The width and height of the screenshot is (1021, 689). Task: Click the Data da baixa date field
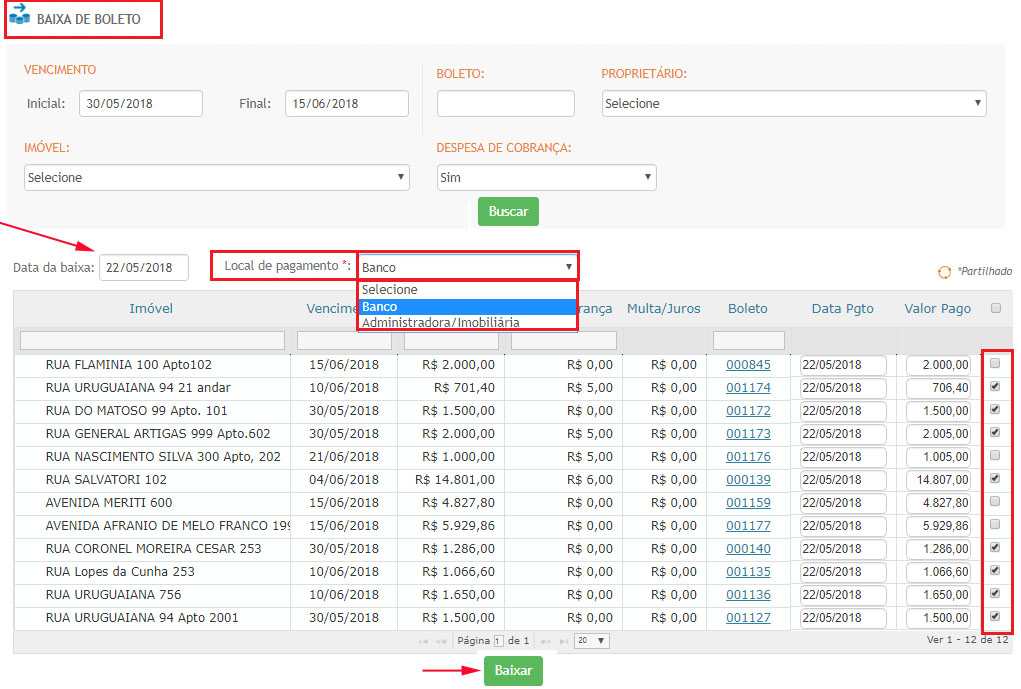(x=143, y=267)
